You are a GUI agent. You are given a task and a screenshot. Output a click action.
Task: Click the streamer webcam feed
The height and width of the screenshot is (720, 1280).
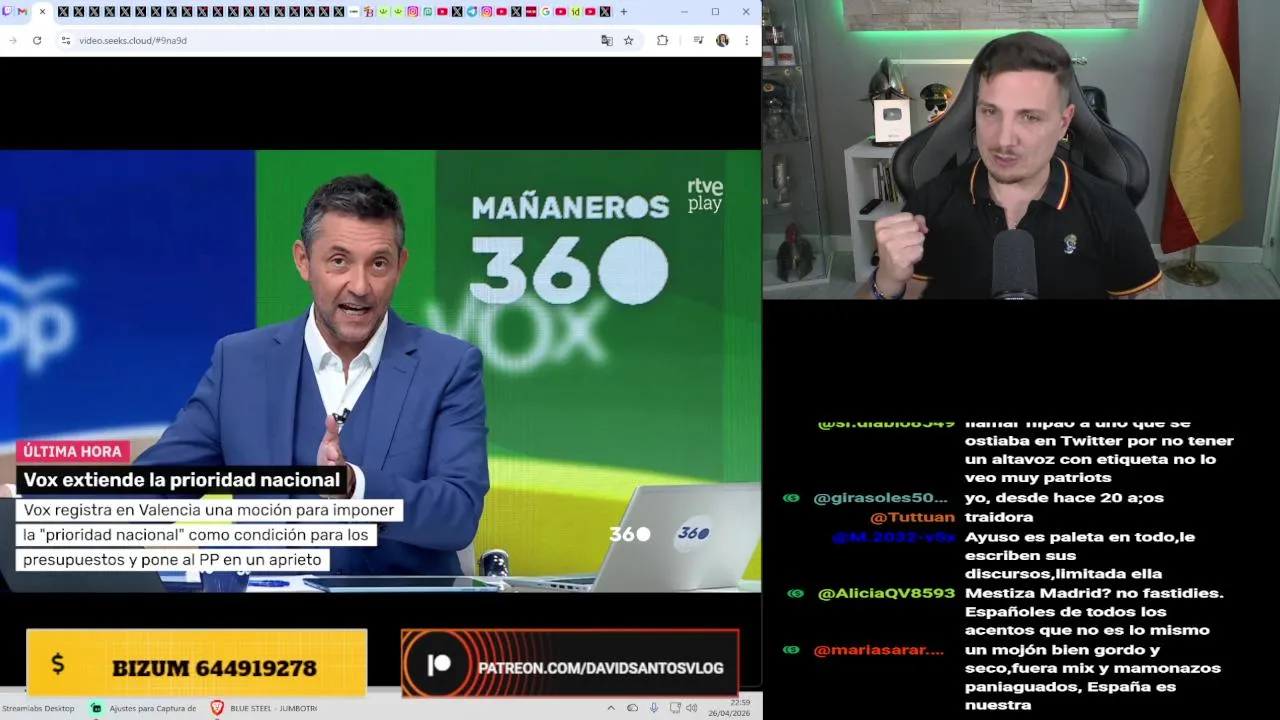pos(1021,150)
